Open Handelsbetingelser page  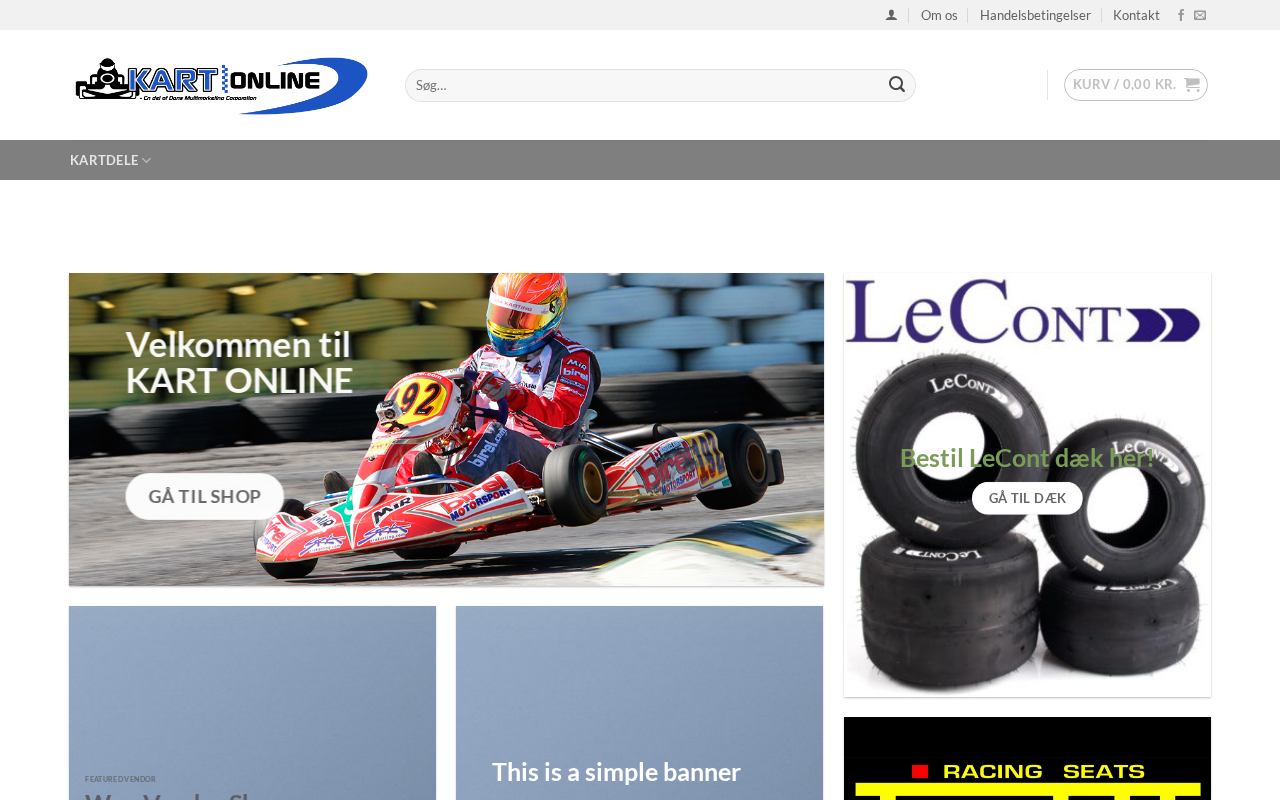click(x=1035, y=15)
